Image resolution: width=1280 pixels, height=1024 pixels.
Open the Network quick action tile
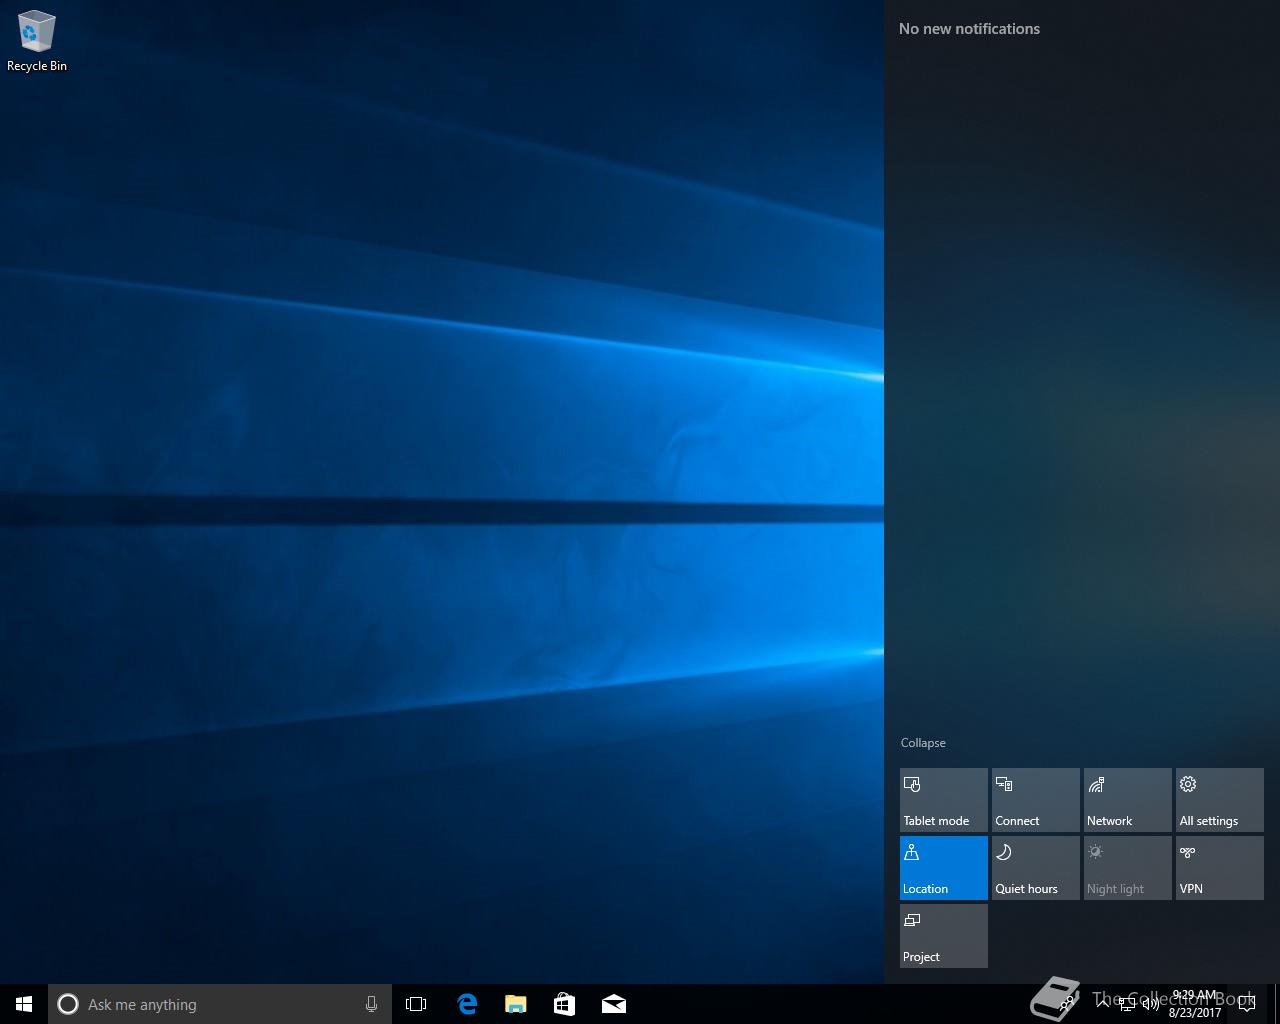[x=1127, y=800]
